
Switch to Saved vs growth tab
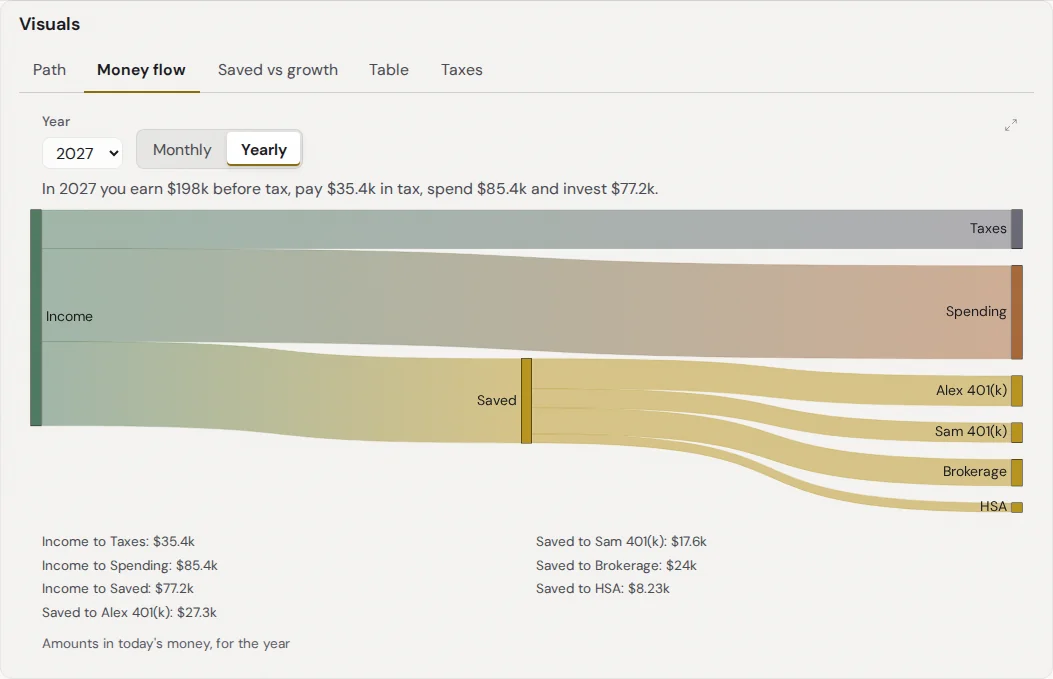[277, 70]
